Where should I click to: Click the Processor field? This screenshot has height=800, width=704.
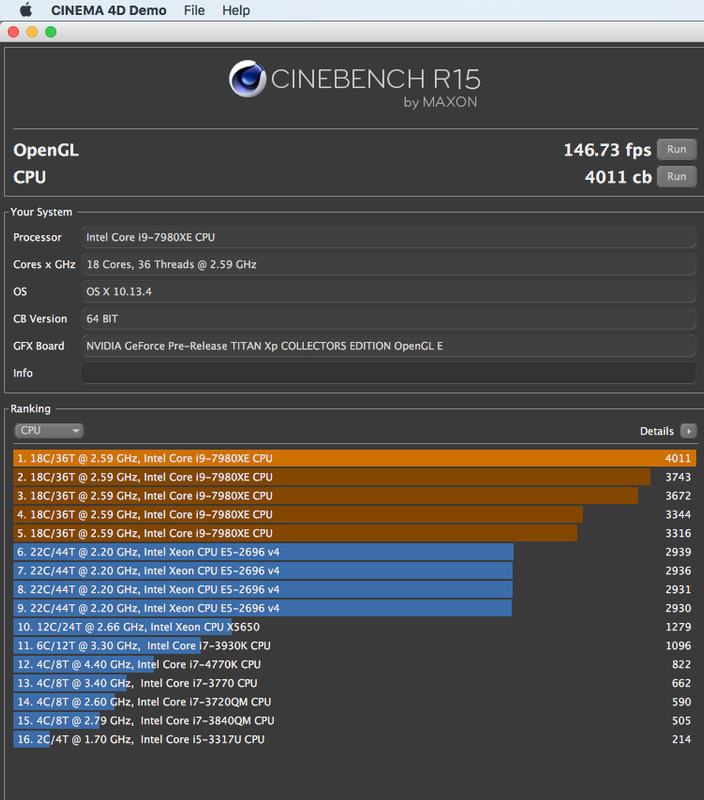[389, 237]
